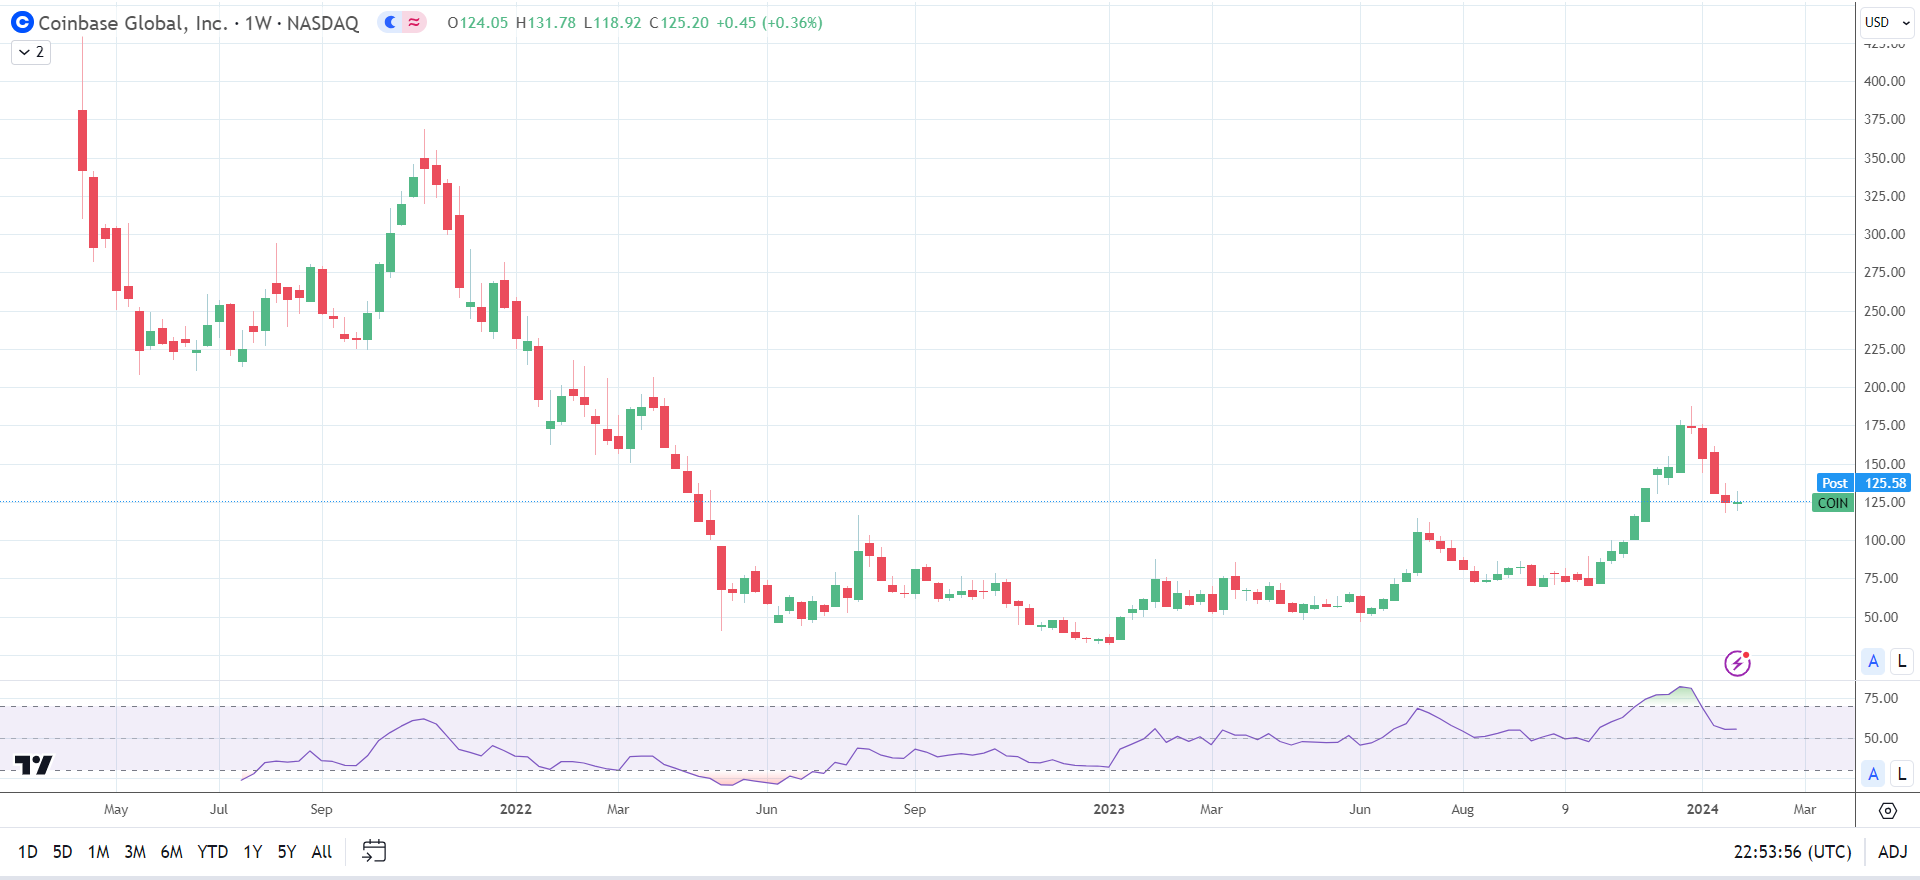Toggle auto scale A on RSI pane
Screen dimensions: 1920x880
[1873, 773]
